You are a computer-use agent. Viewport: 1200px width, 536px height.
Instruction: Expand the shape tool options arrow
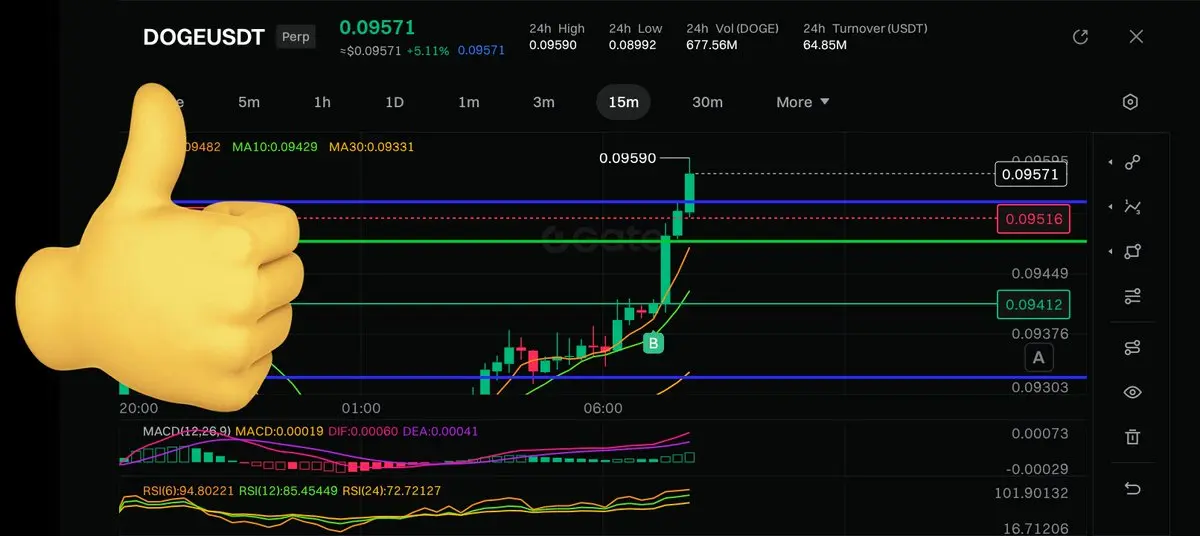point(1110,252)
